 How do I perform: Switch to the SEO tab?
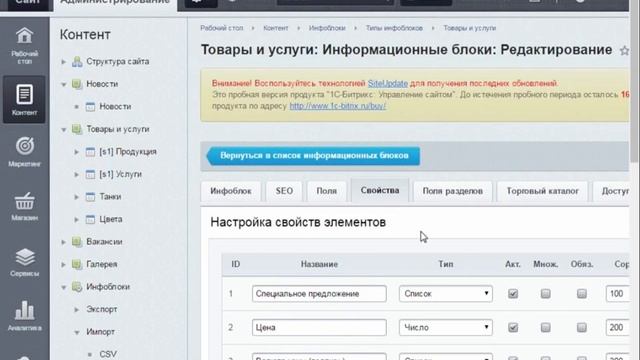[x=284, y=191]
